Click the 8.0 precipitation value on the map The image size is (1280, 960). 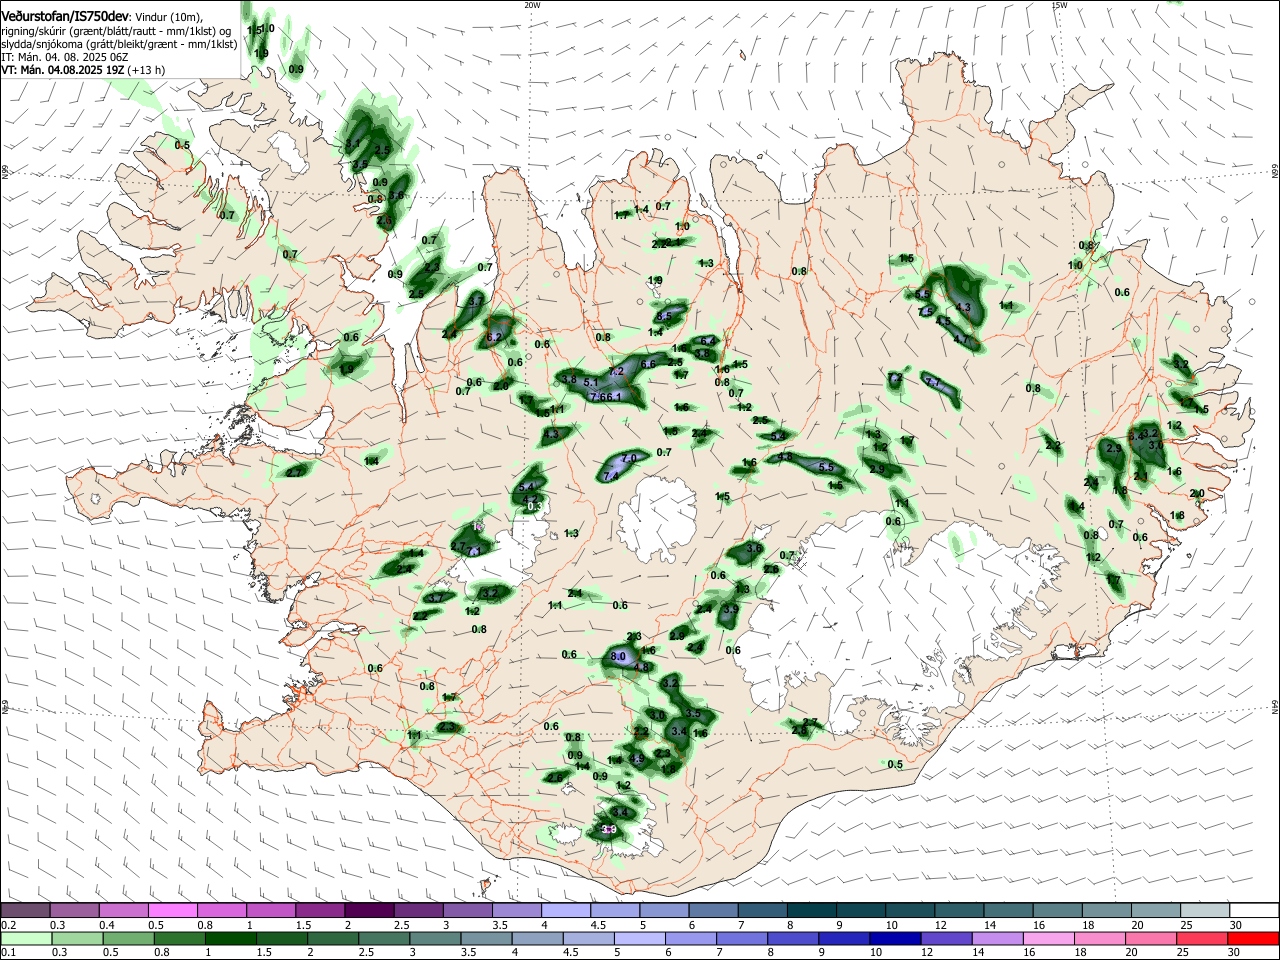tap(618, 657)
